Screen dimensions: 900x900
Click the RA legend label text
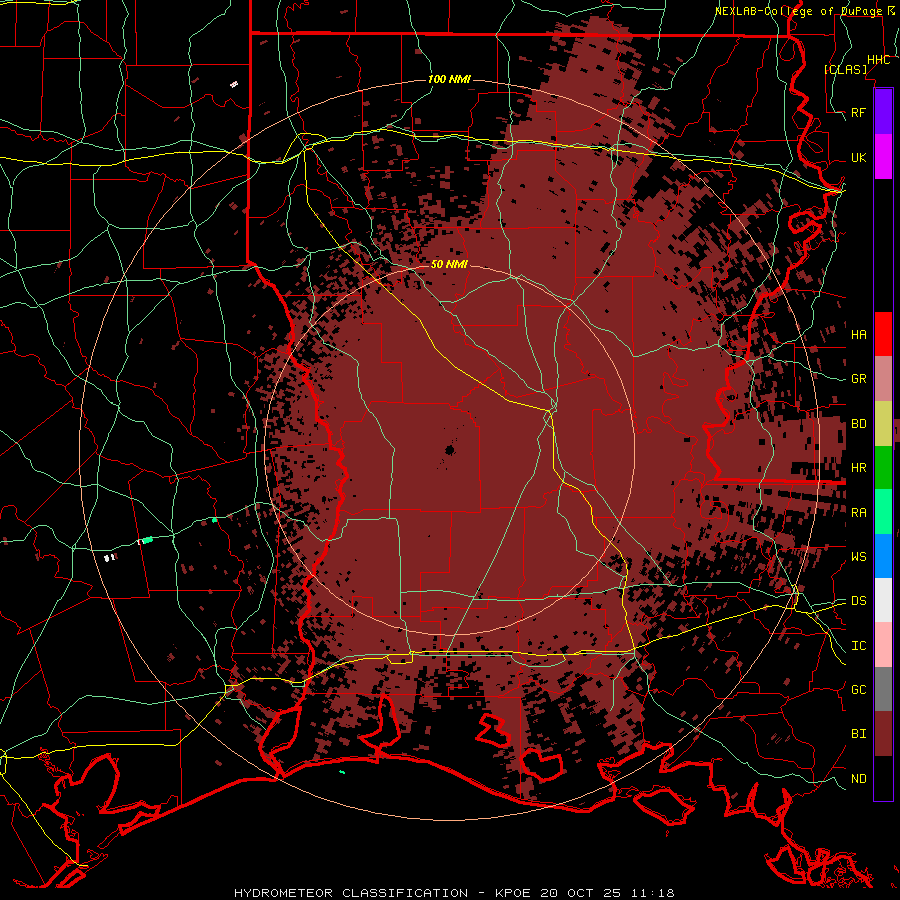(859, 513)
